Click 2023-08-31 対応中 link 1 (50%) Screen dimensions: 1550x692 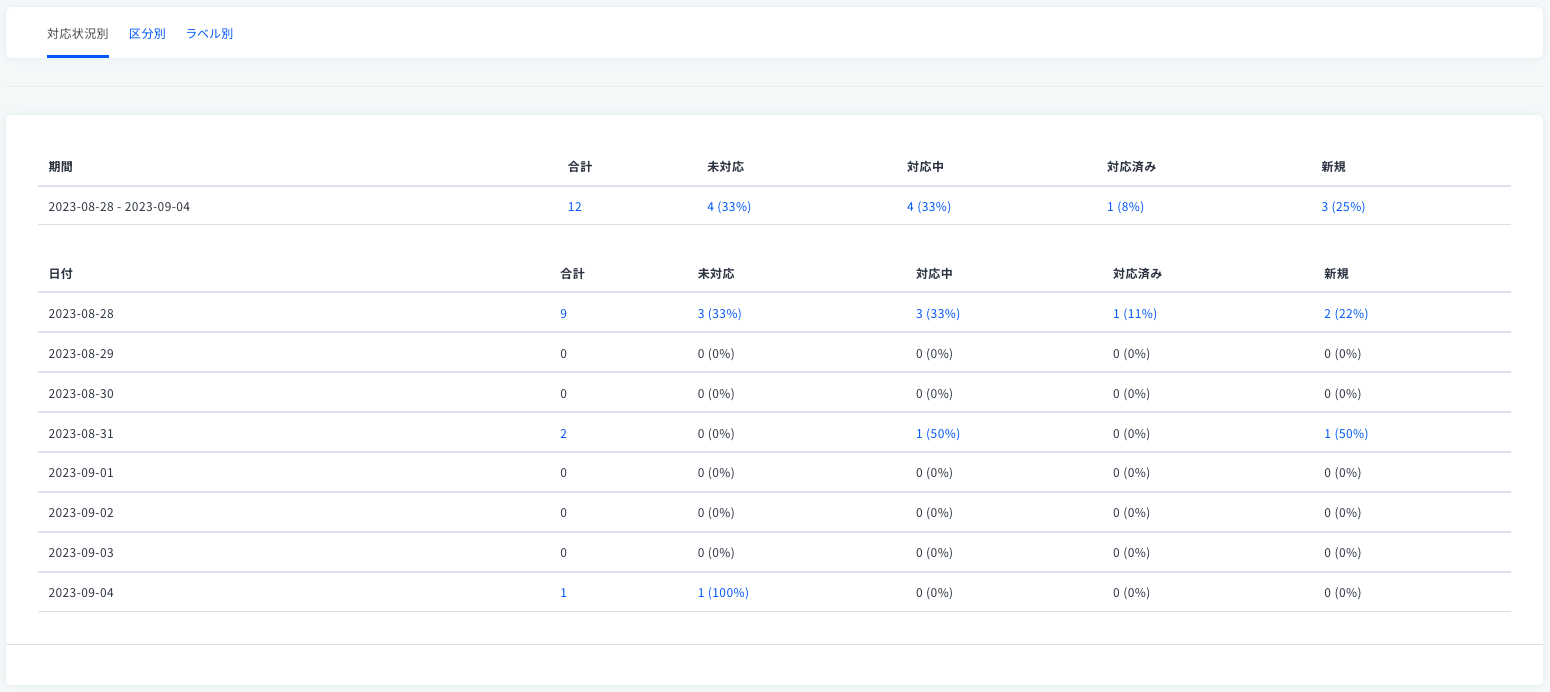pos(938,434)
